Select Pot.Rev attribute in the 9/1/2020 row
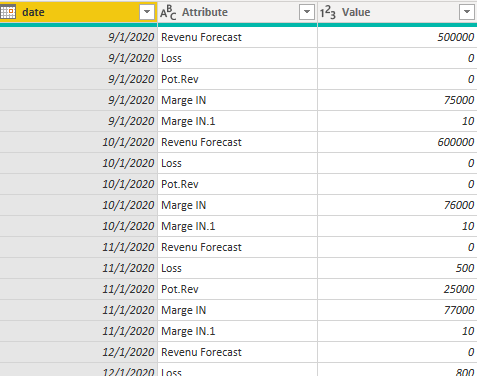This screenshot has height=376, width=477. (x=180, y=79)
